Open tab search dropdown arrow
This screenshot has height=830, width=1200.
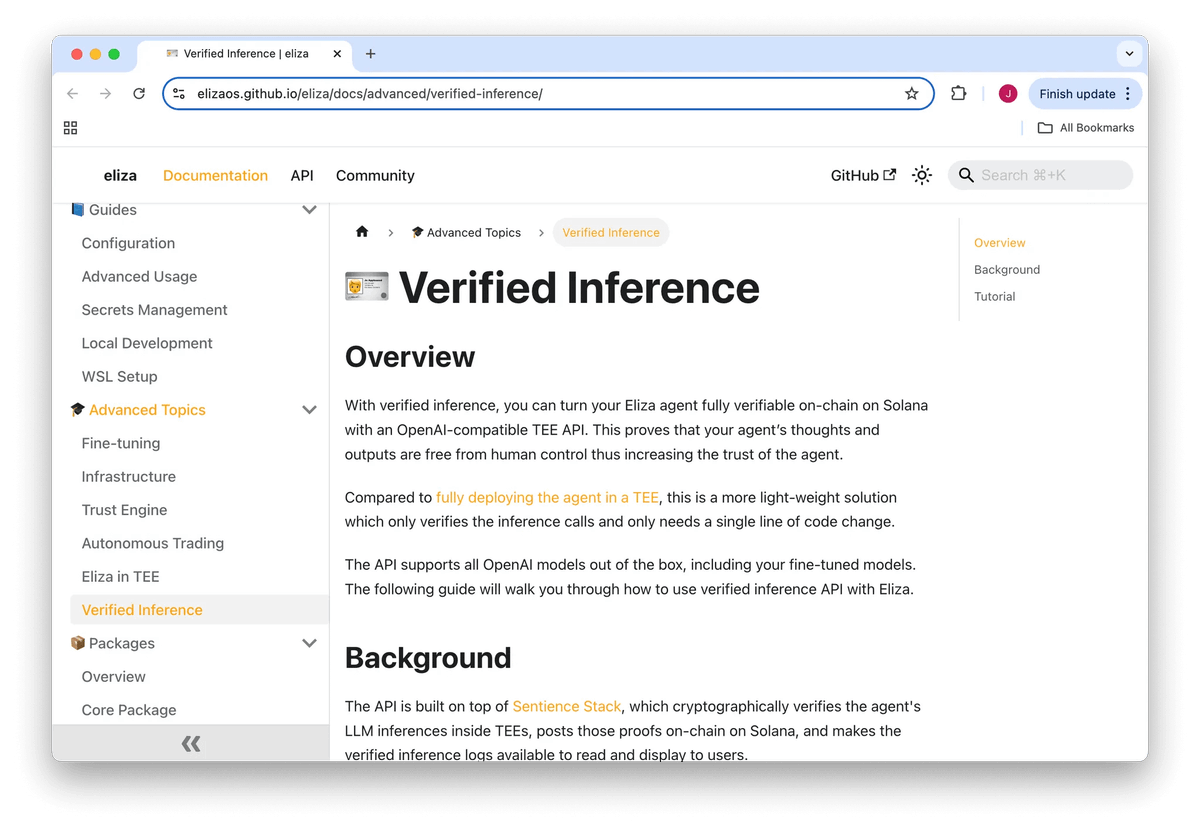pyautogui.click(x=1129, y=54)
